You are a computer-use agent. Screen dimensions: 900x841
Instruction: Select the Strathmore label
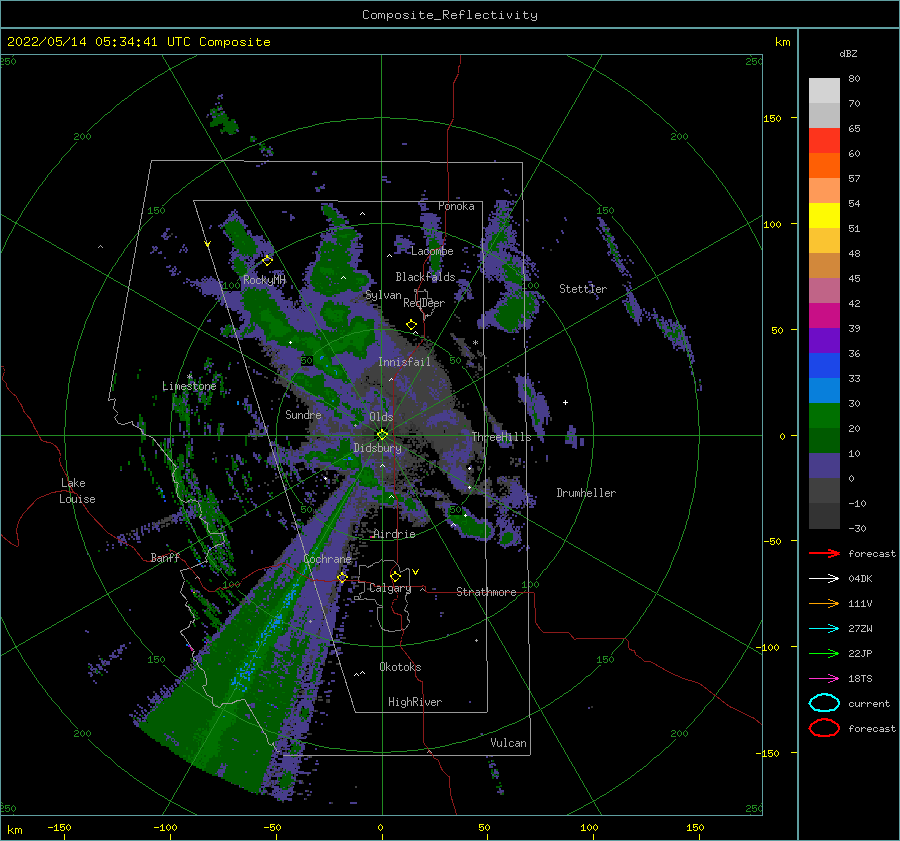click(486, 592)
